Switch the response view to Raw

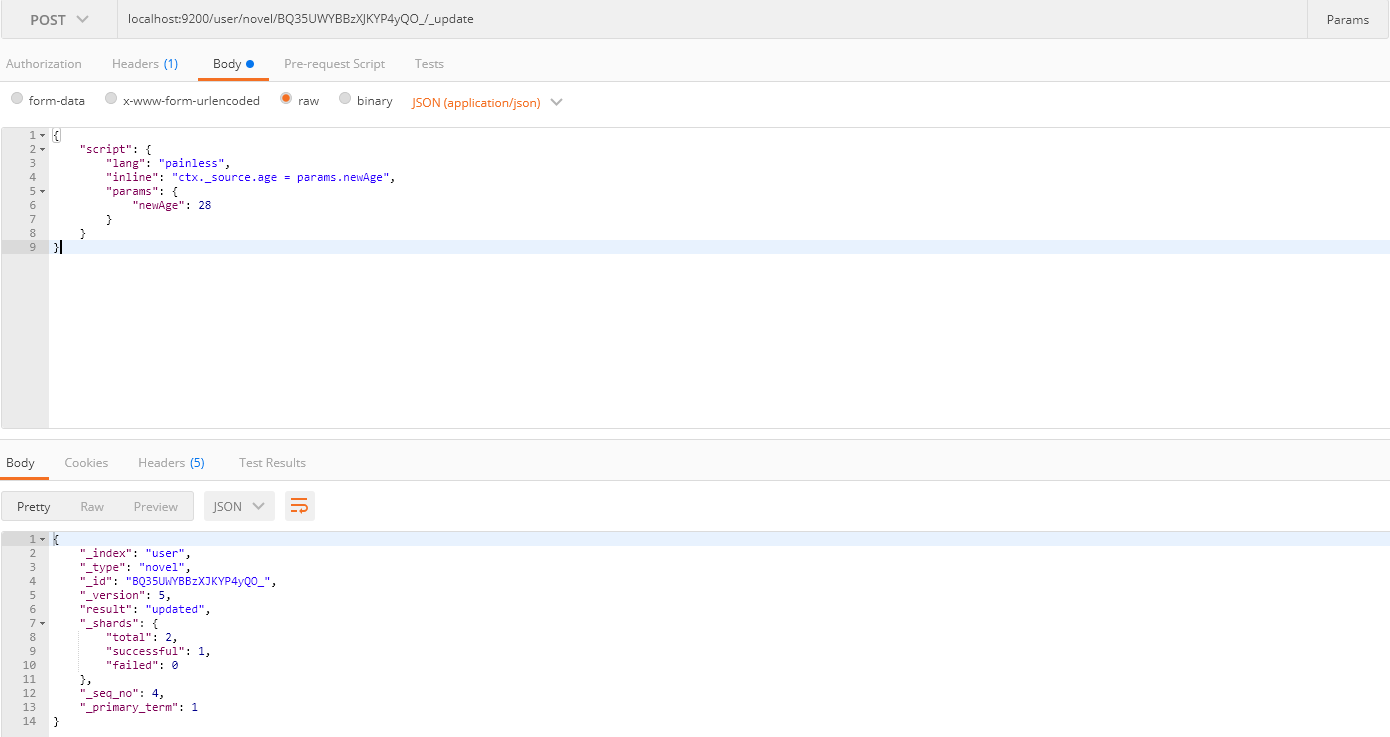point(92,507)
